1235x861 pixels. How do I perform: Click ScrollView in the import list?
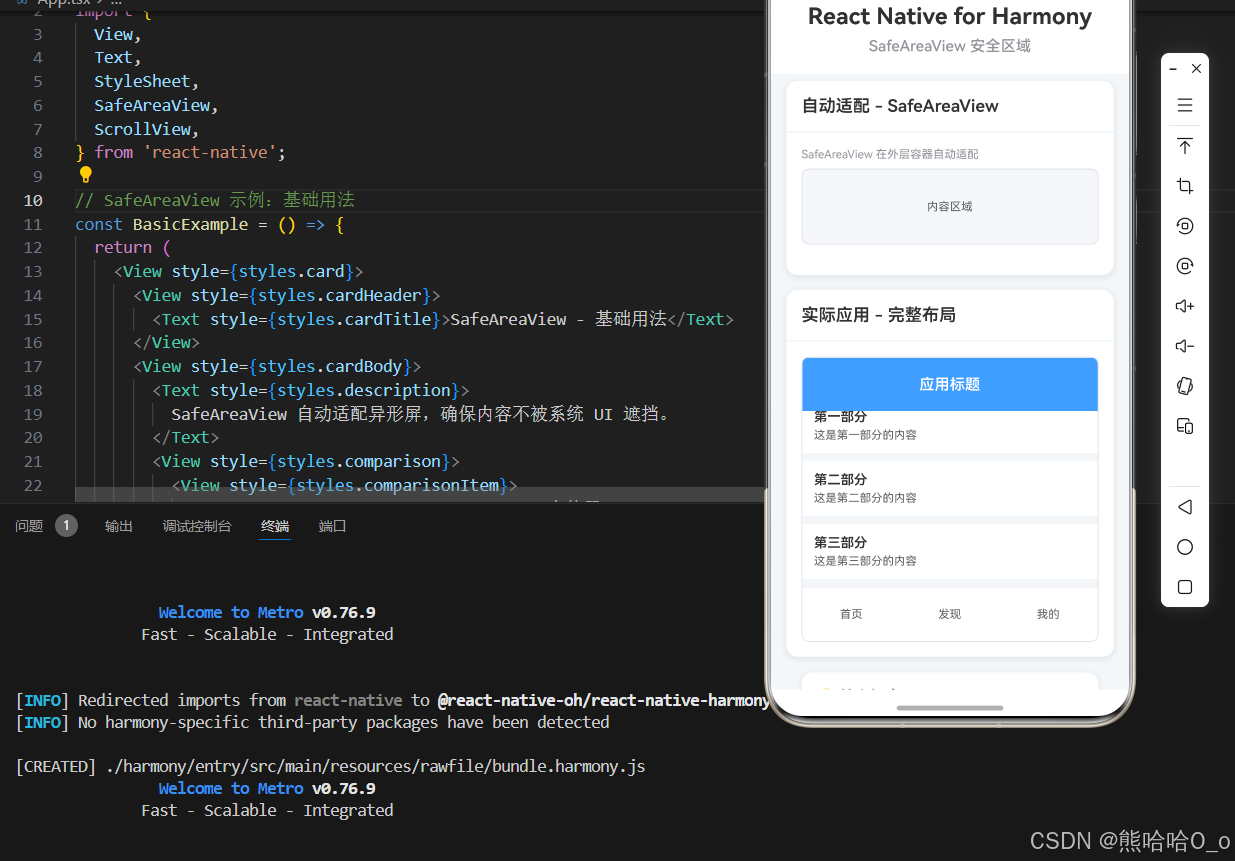click(x=143, y=129)
